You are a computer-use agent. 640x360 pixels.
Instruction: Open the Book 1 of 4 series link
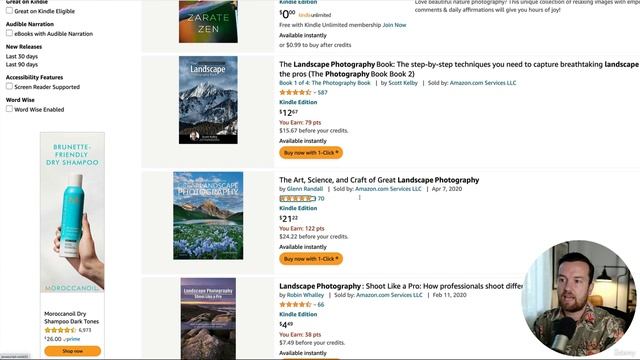pyautogui.click(x=325, y=83)
